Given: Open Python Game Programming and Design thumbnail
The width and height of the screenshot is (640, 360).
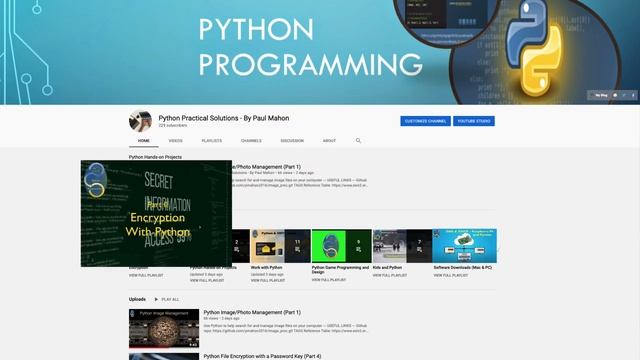Looking at the screenshot, I should [x=342, y=246].
